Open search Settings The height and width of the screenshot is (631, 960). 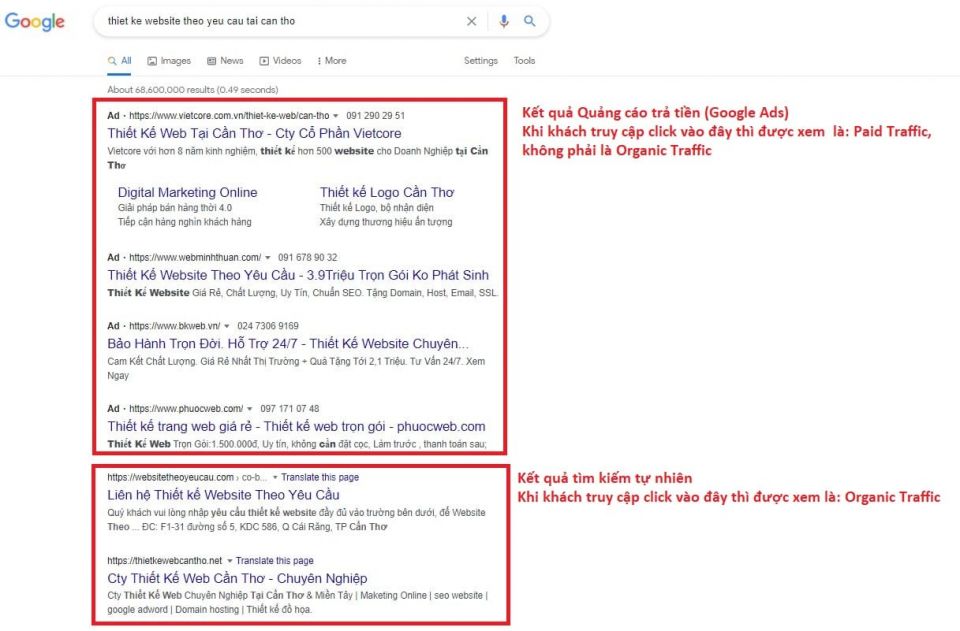point(480,61)
